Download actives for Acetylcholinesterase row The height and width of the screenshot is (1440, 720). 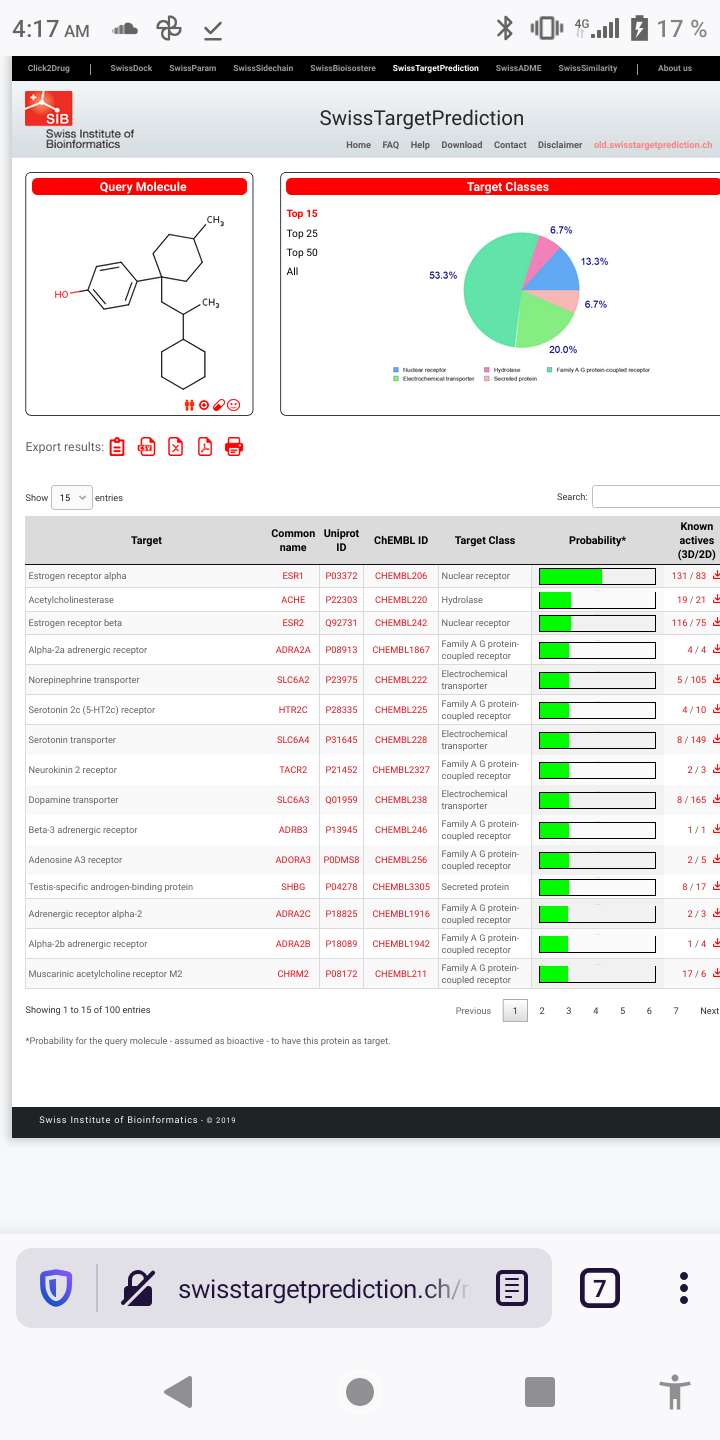(x=716, y=600)
